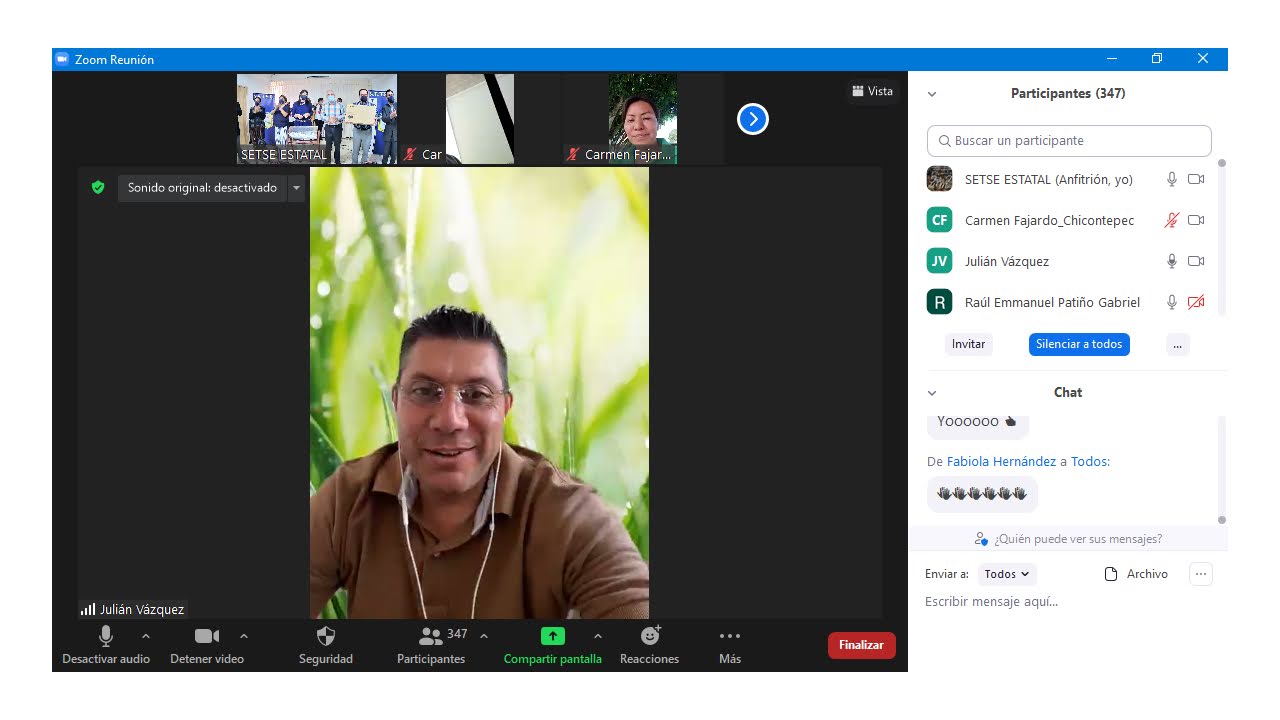The height and width of the screenshot is (720, 1280).
Task: Select Carmen Fajardo_Chicontepec participant name
Action: point(1049,220)
